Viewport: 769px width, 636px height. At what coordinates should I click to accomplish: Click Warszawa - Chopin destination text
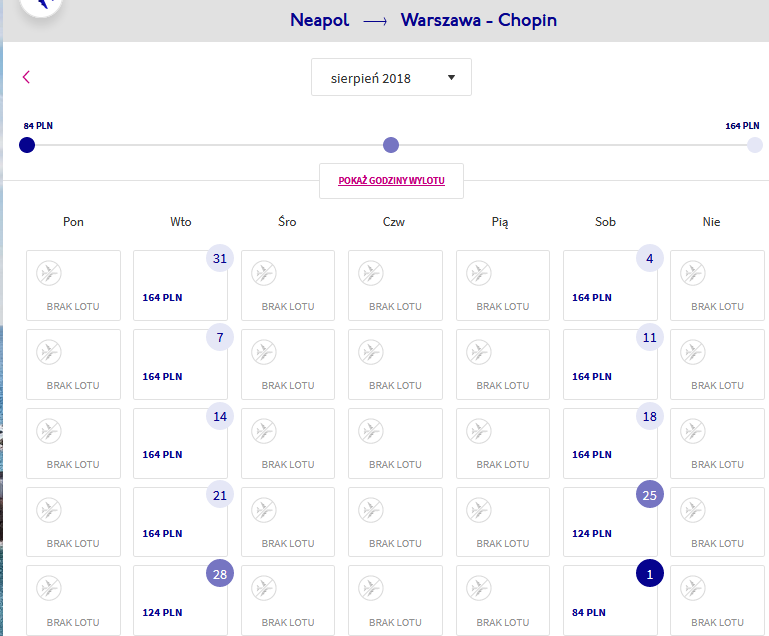[479, 20]
